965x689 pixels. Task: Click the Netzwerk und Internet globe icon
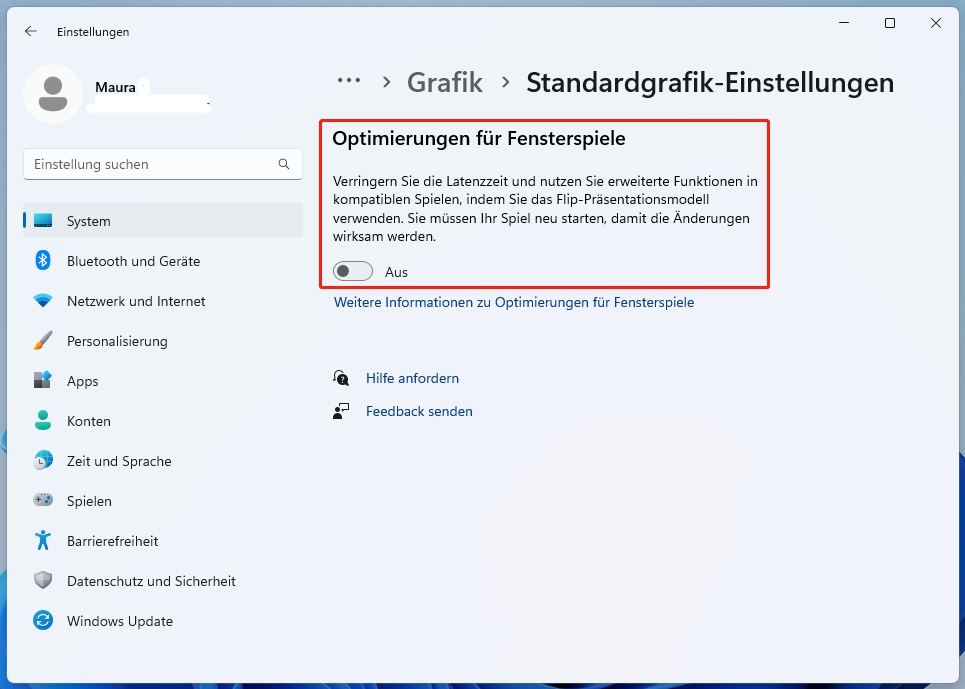(x=44, y=301)
